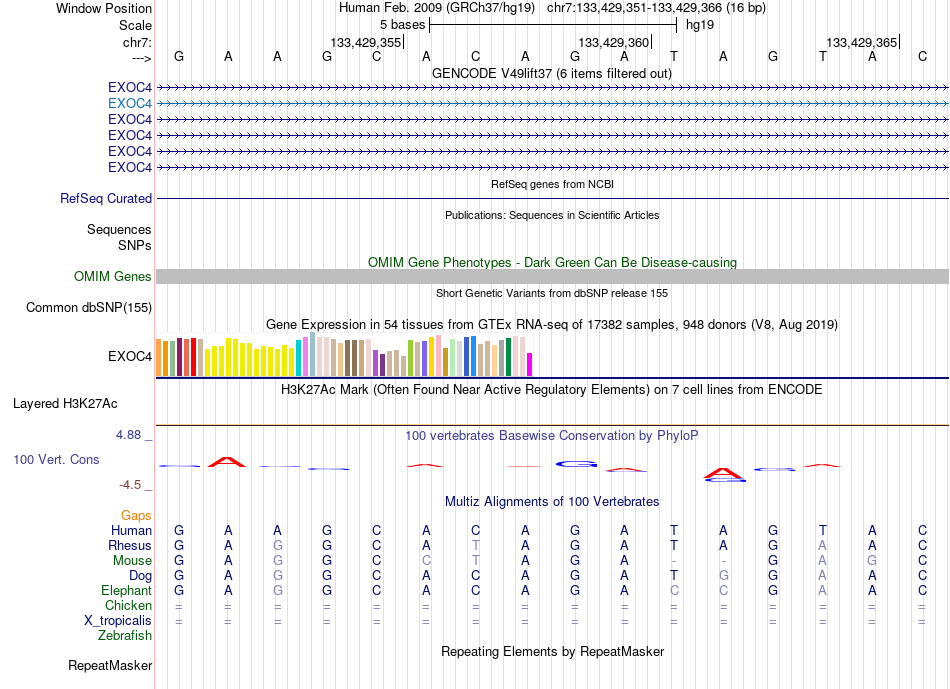Click the 5 bases scale bar
This screenshot has width=950, height=689.
(x=553, y=25)
